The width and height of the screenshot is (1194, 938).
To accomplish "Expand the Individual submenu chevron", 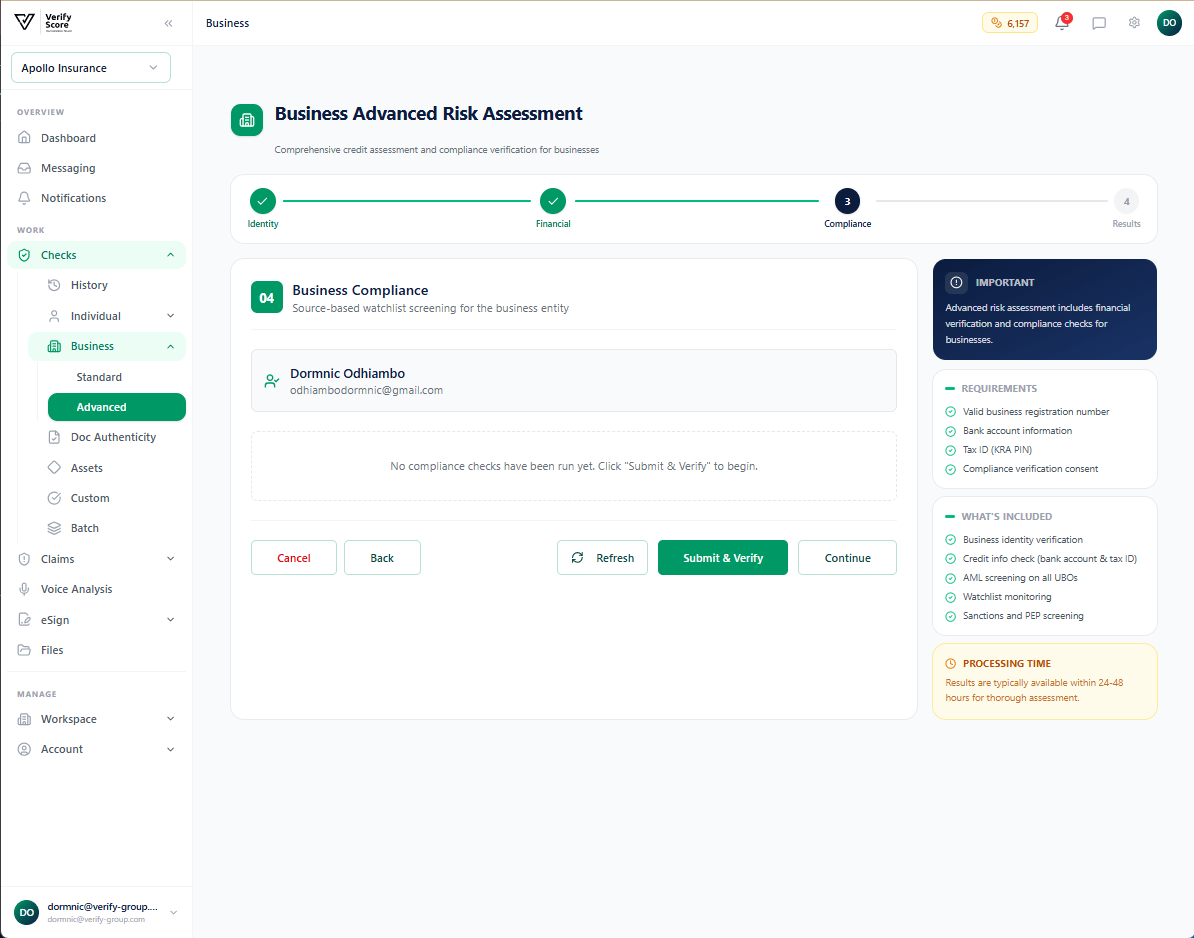I will pyautogui.click(x=171, y=316).
